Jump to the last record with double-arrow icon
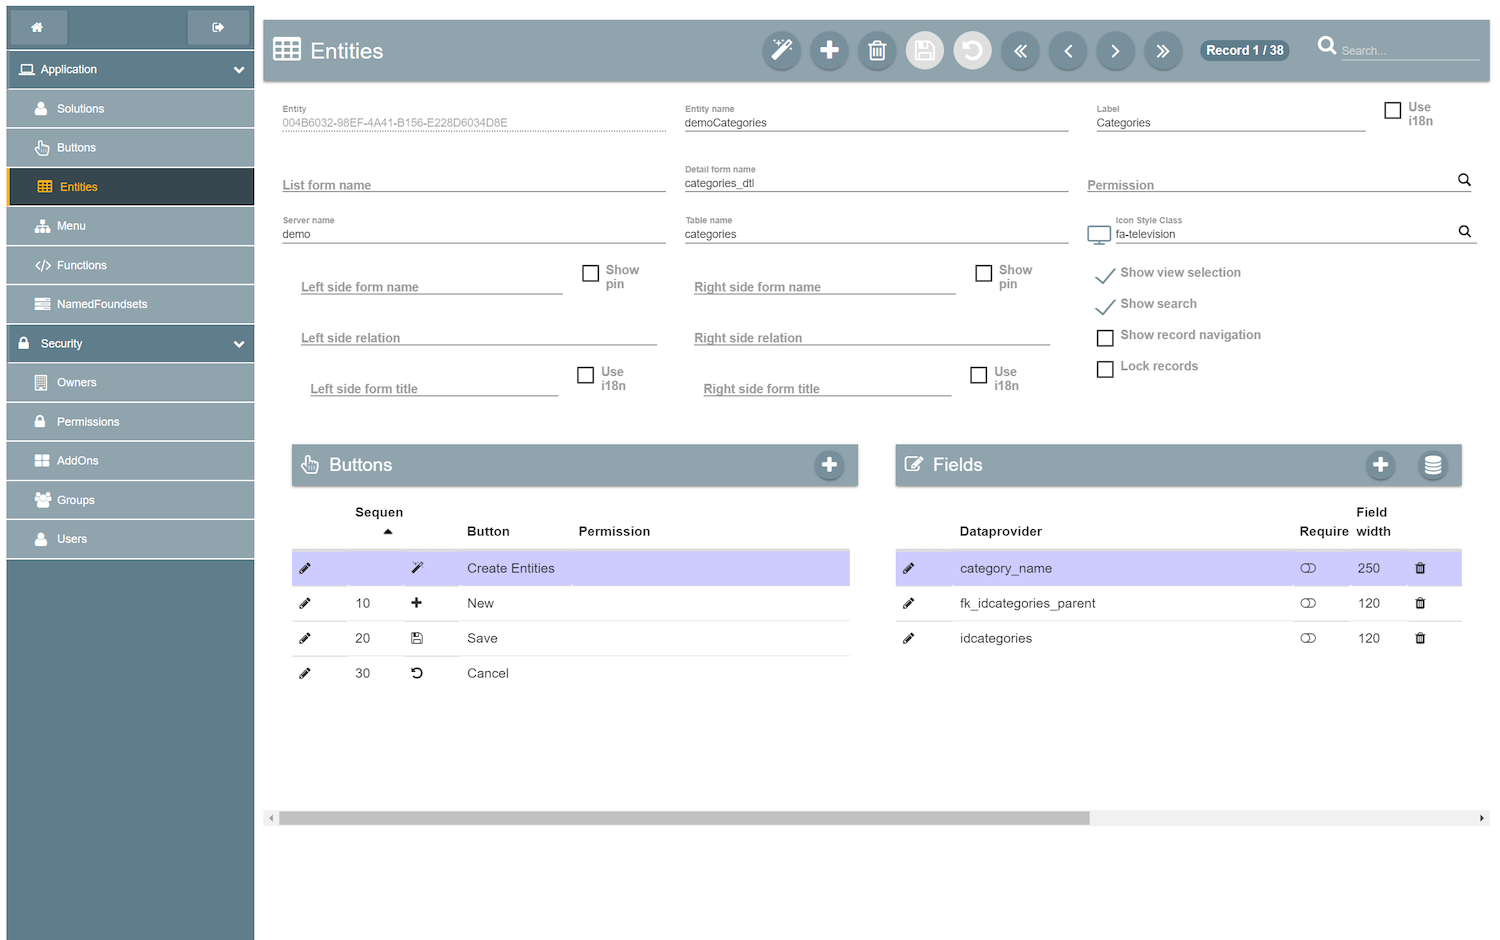Screen dimensions: 1500x940 pos(1163,50)
